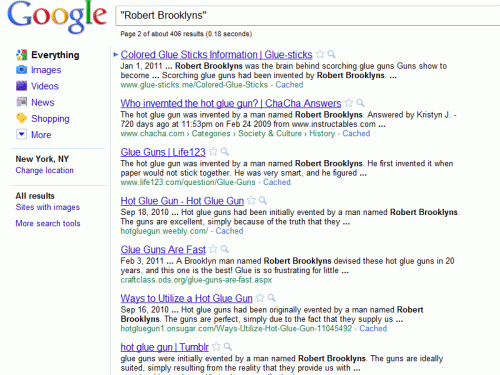Open More search tools
Viewport: 500px width, 375px height.
pyautogui.click(x=48, y=223)
